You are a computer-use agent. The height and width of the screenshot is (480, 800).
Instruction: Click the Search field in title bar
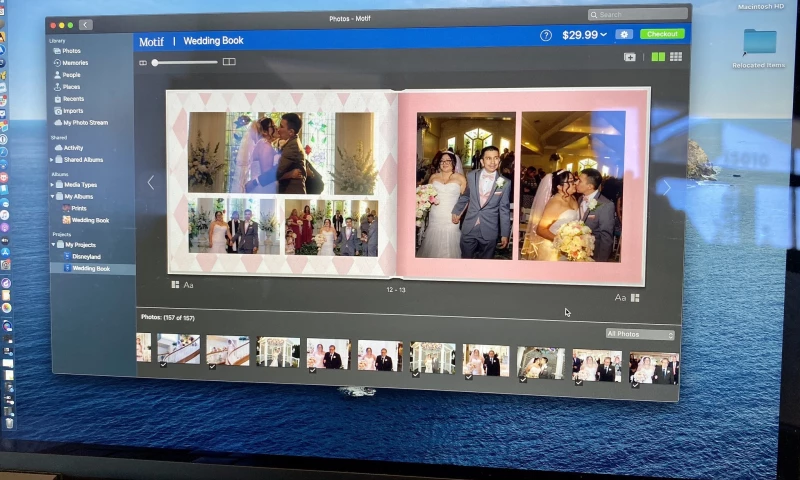pos(637,15)
